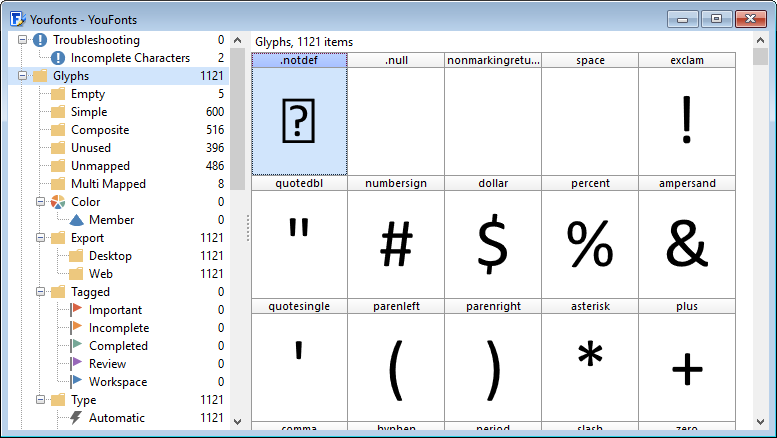Screen dimensions: 777x438
Task: Select the plus glyph cell
Action: pyautogui.click(x=687, y=367)
